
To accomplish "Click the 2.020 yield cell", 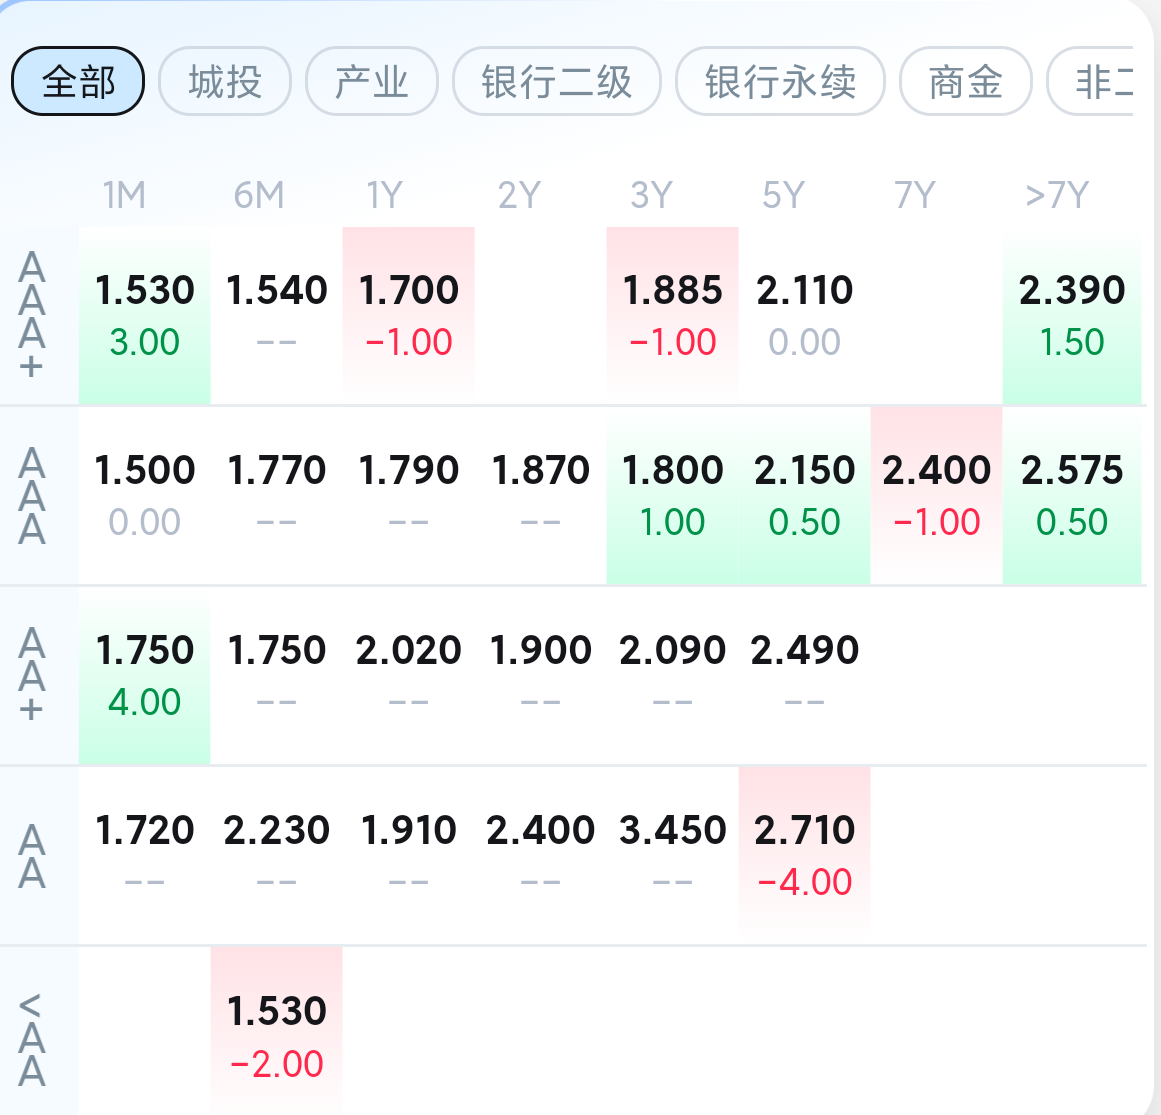I will click(x=408, y=675).
